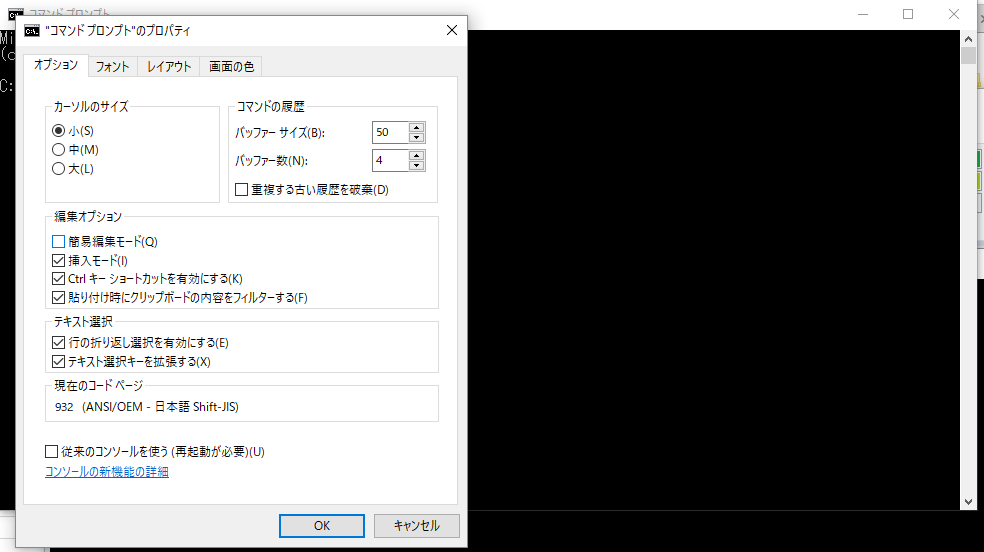Close the properties dialog with the X button

pos(452,30)
